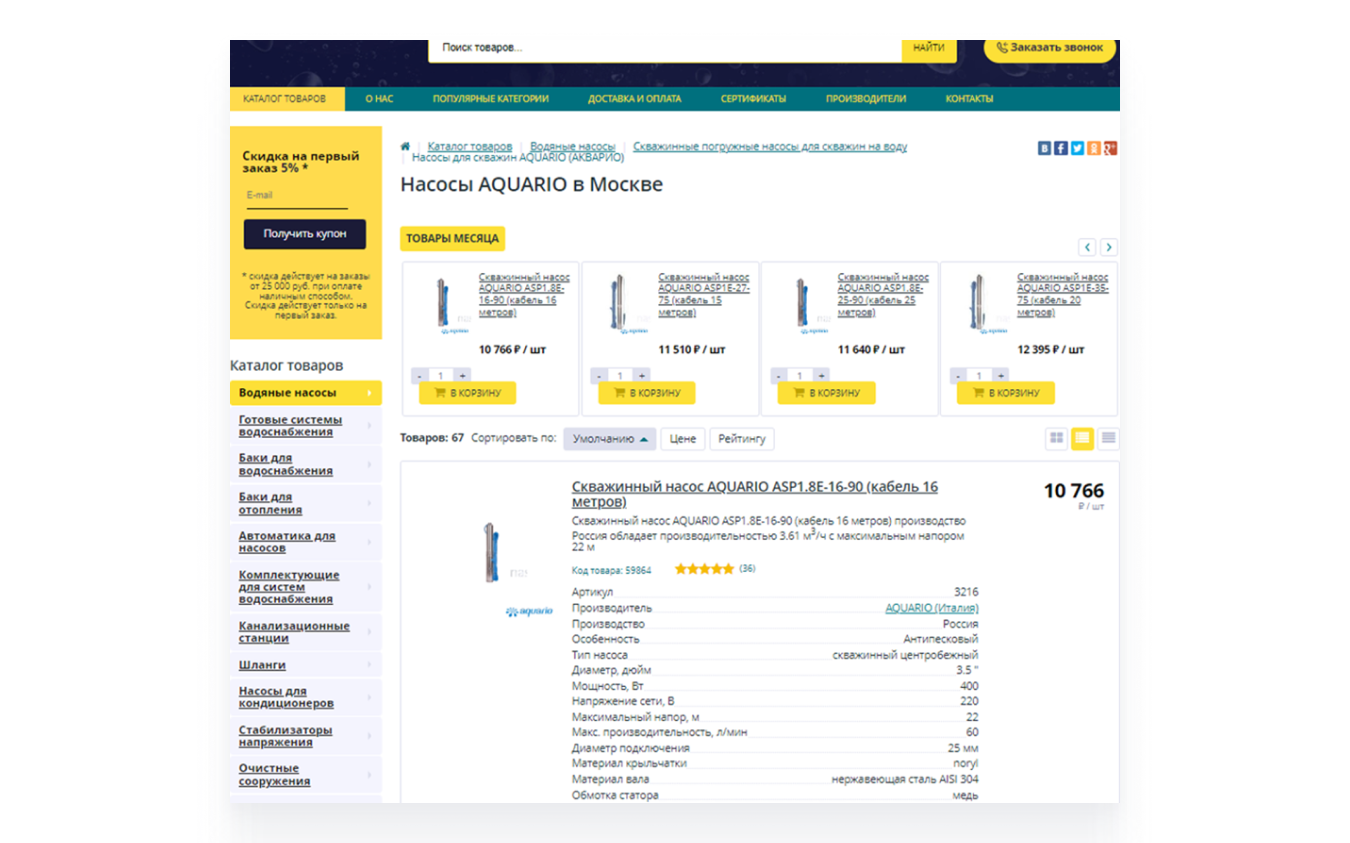Open Каталог товаров breadcrumb link
The height and width of the screenshot is (843, 1350).
470,146
